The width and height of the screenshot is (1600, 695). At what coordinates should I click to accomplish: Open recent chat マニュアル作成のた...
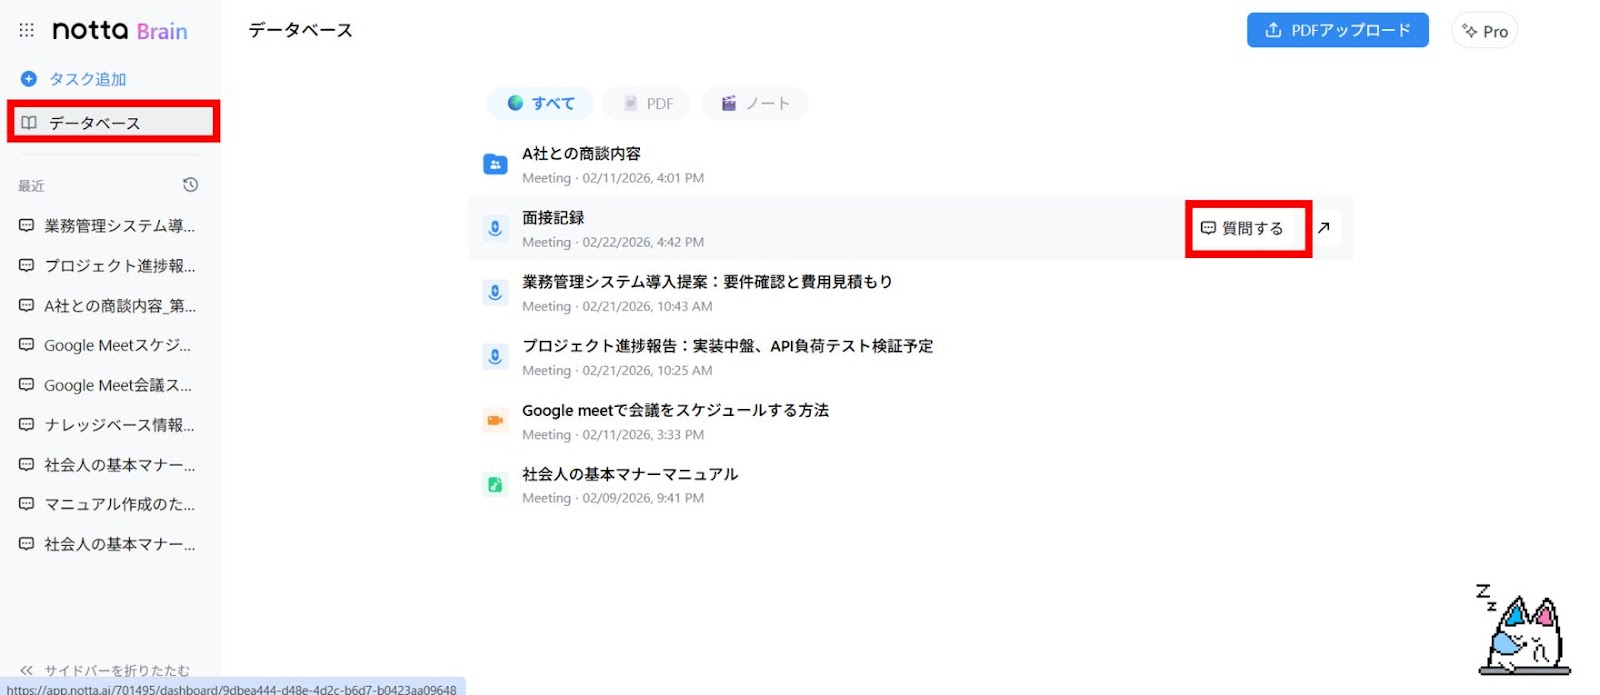coord(108,504)
